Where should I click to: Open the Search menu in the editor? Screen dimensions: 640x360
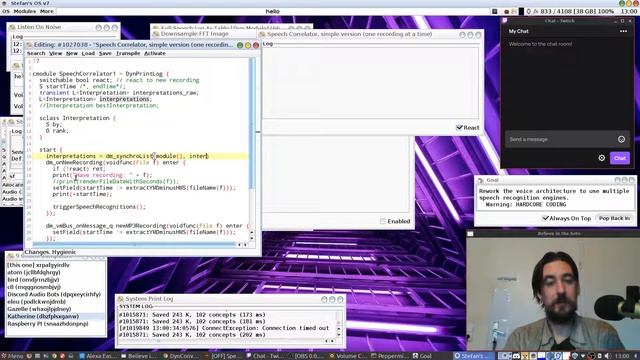pos(36,53)
